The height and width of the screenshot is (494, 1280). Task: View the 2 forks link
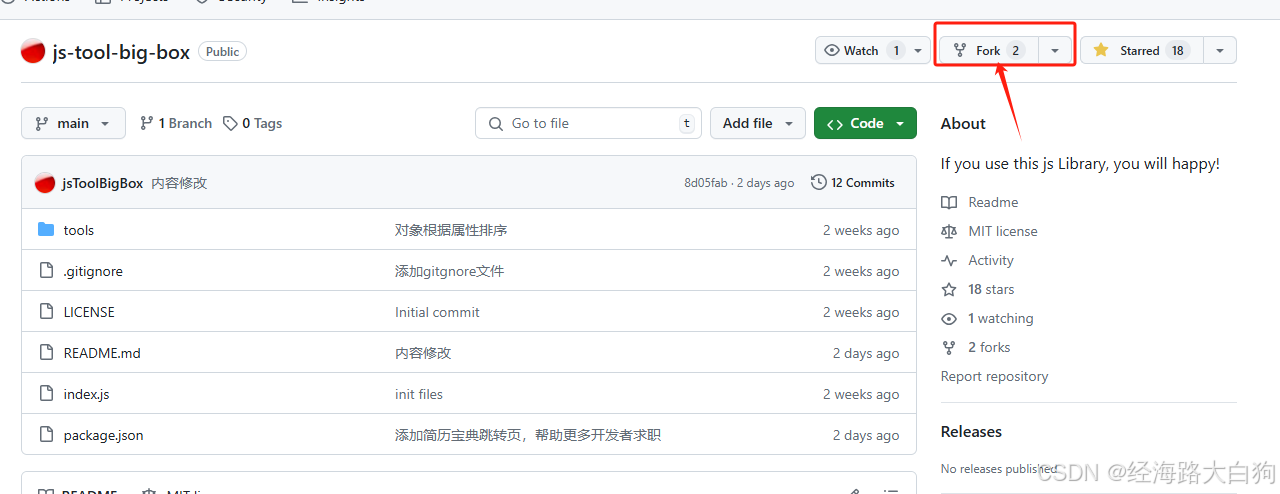(x=989, y=347)
